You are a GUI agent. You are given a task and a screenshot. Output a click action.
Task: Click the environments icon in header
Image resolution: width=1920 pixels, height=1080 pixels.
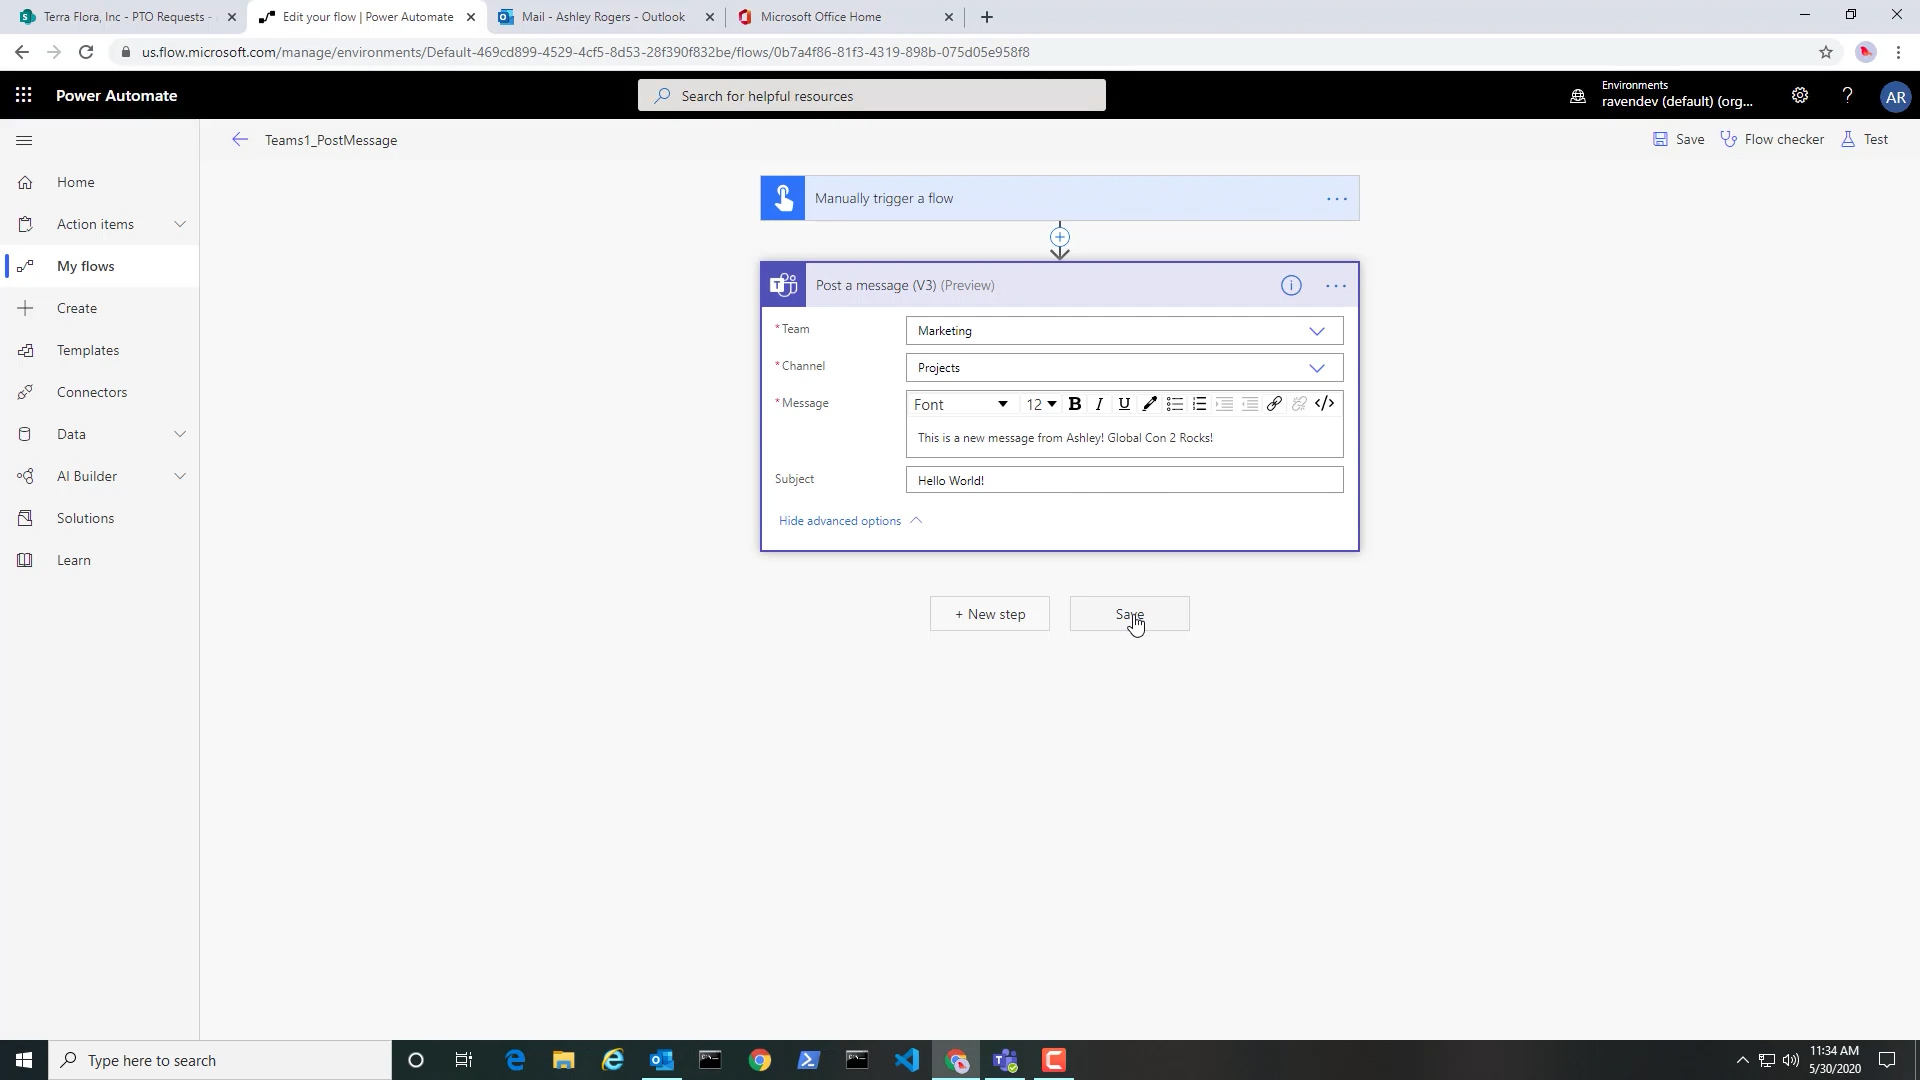[x=1577, y=97]
